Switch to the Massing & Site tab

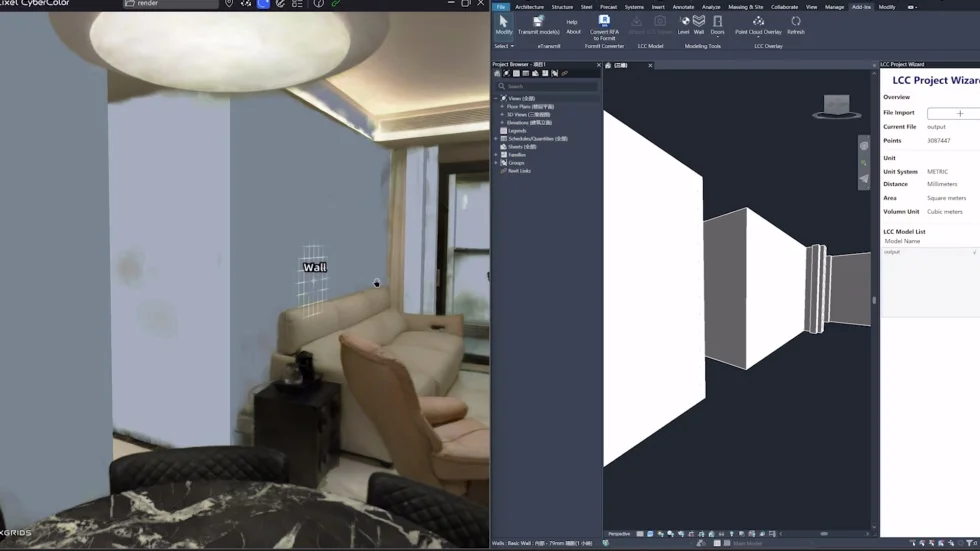[x=746, y=7]
